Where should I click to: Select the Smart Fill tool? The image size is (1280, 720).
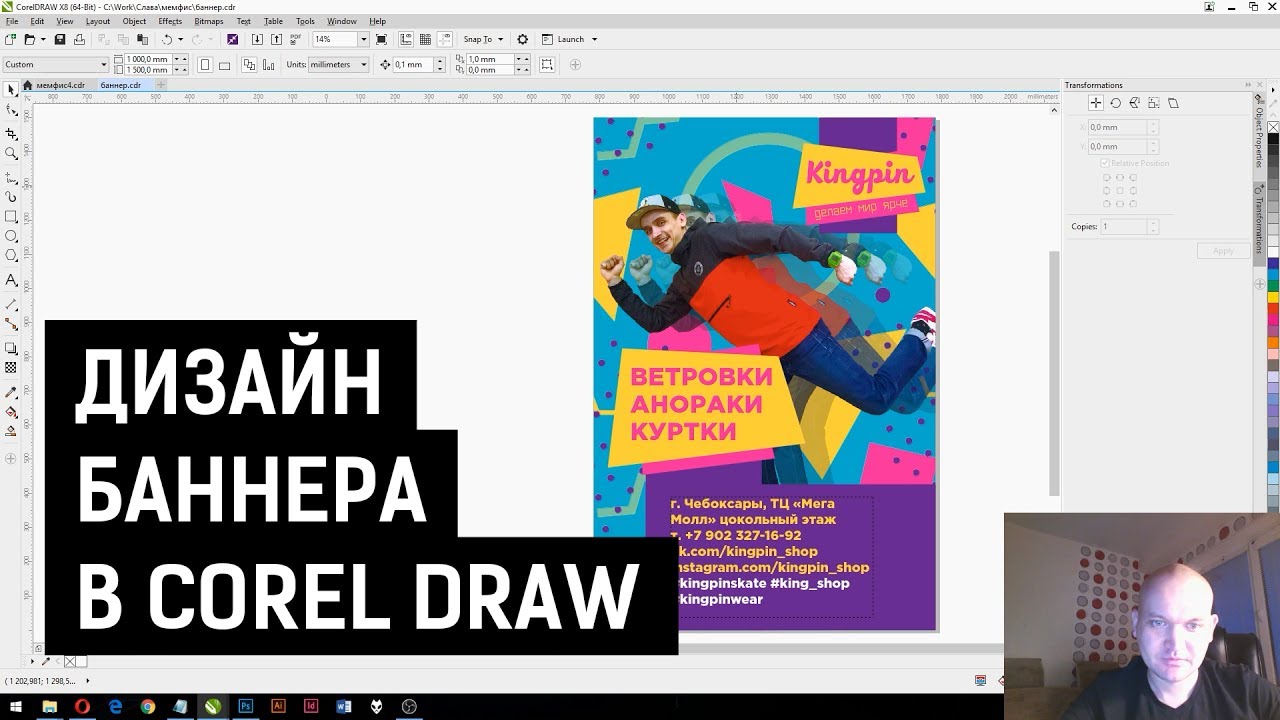pos(11,432)
